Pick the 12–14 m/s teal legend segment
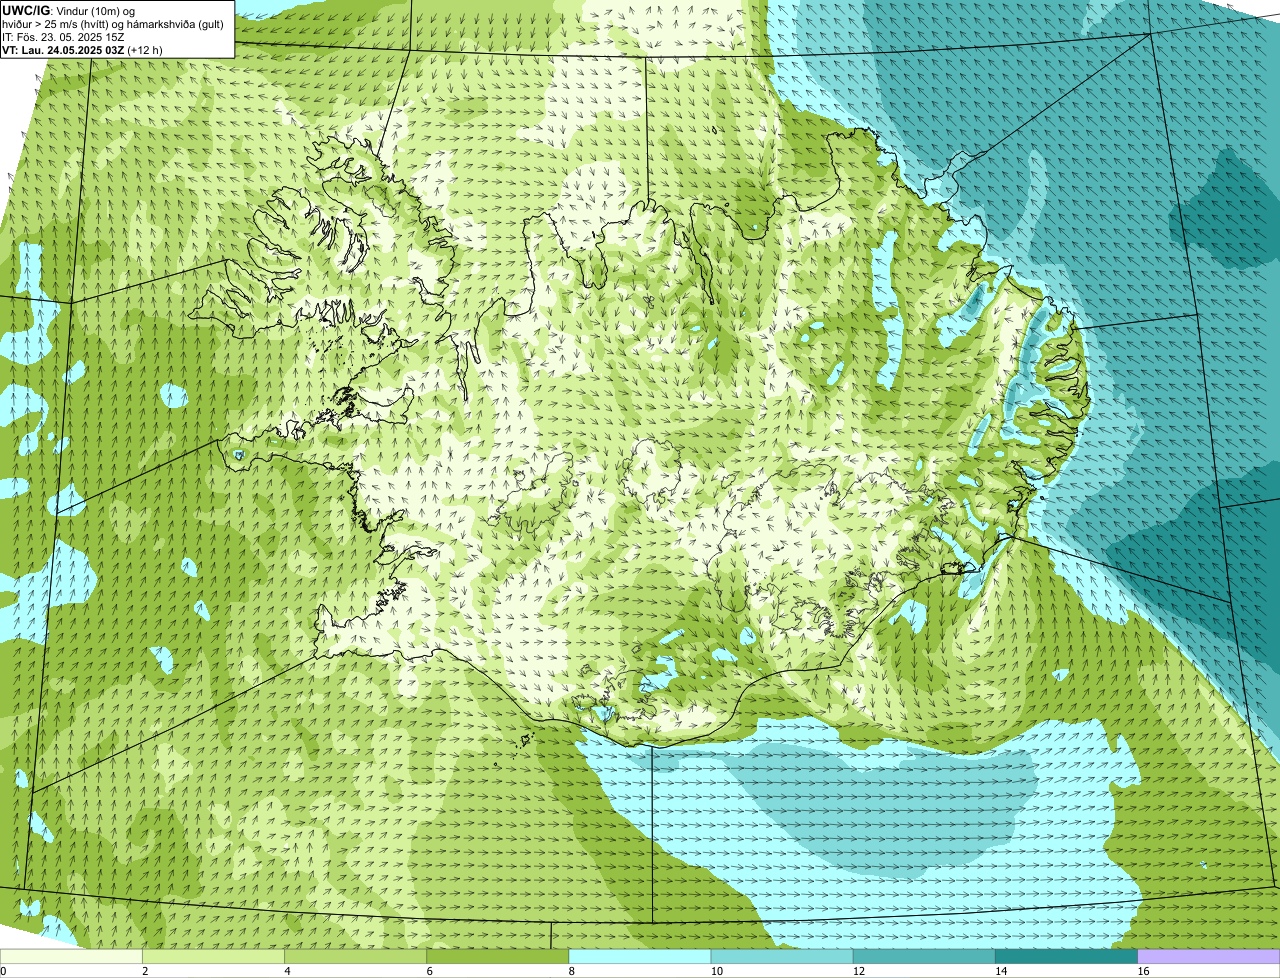The width and height of the screenshot is (1280, 978). 924,957
